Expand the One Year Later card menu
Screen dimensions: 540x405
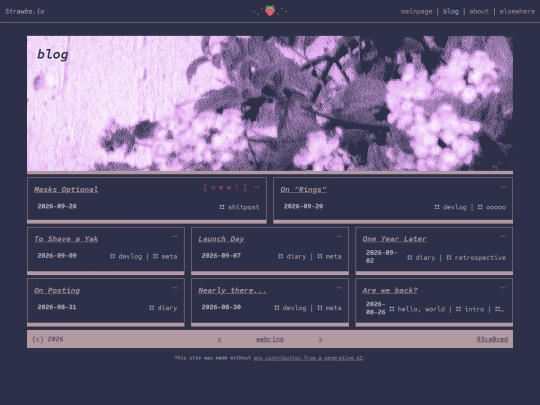503,237
